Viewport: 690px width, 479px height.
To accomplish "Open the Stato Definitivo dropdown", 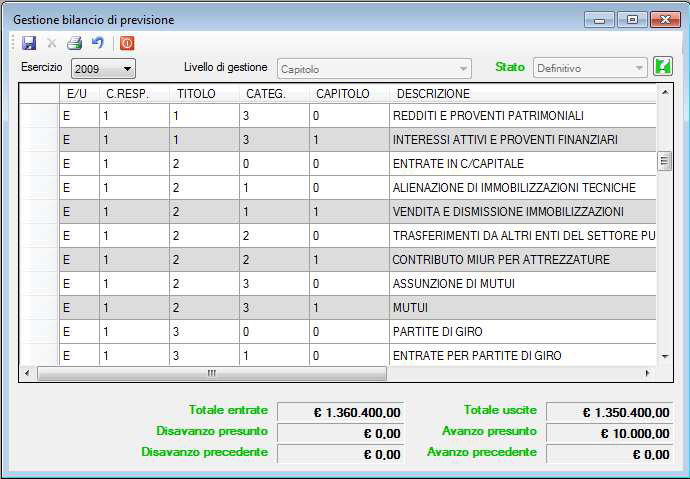I will [x=590, y=68].
